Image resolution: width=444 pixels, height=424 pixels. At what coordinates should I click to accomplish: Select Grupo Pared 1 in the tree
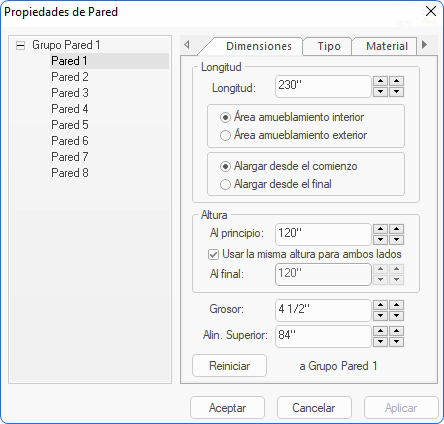pos(66,45)
